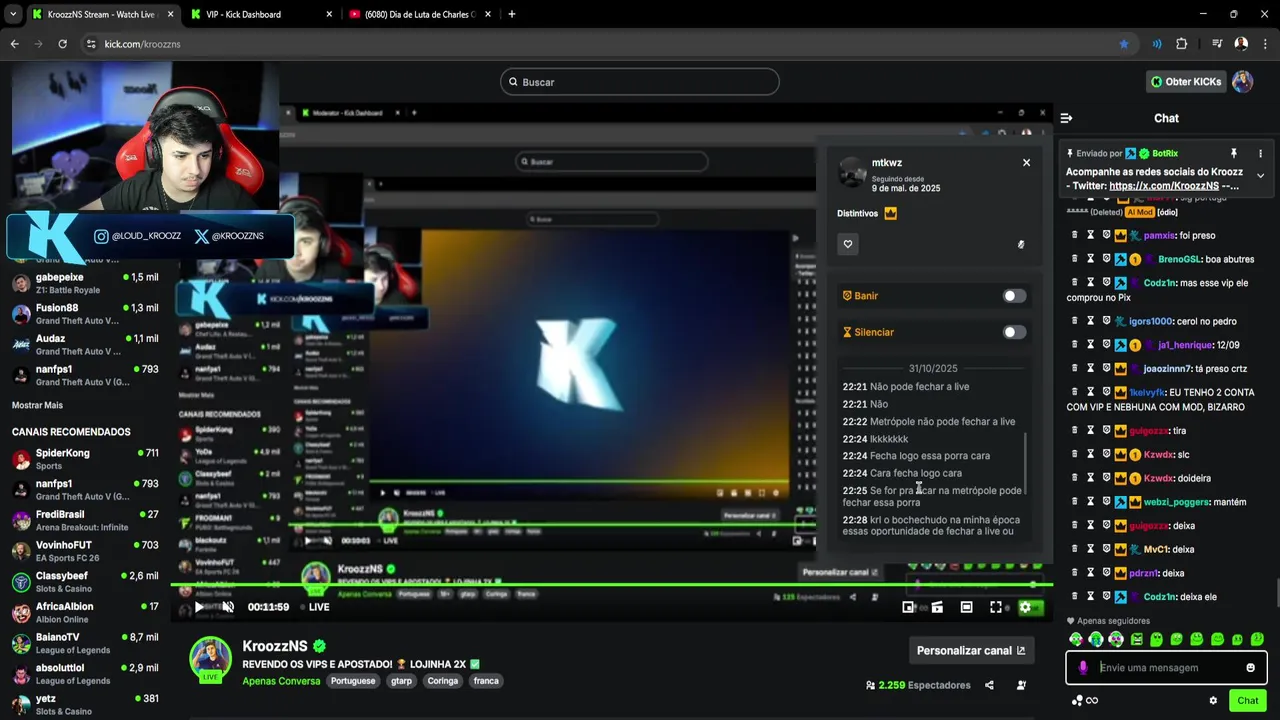Open BaianoTV recommended channel
Viewport: 1280px width, 720px height.
[85, 643]
